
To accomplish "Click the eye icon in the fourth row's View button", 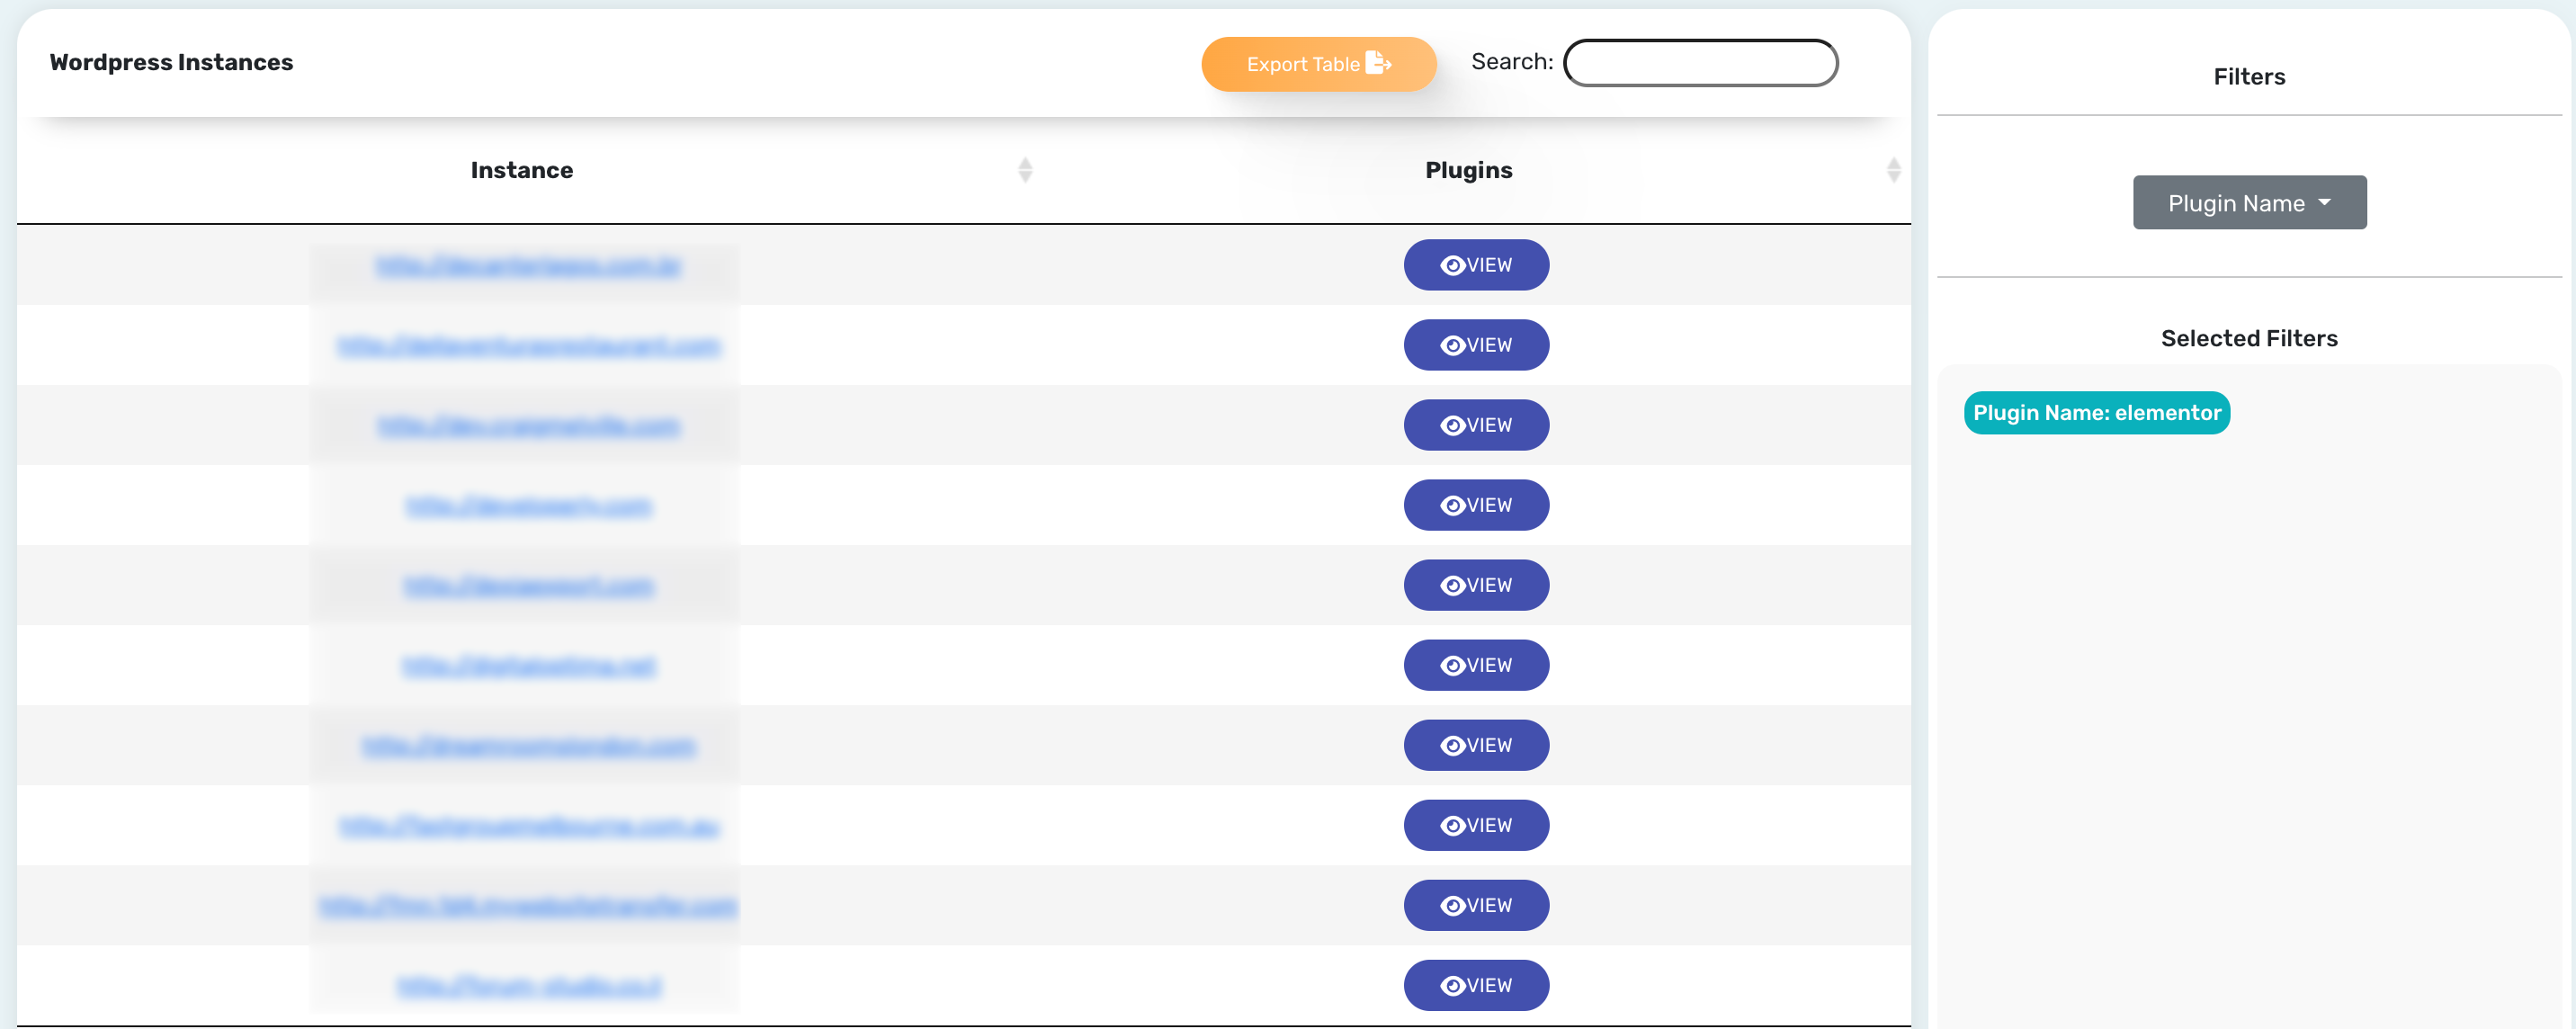I will pos(1452,506).
